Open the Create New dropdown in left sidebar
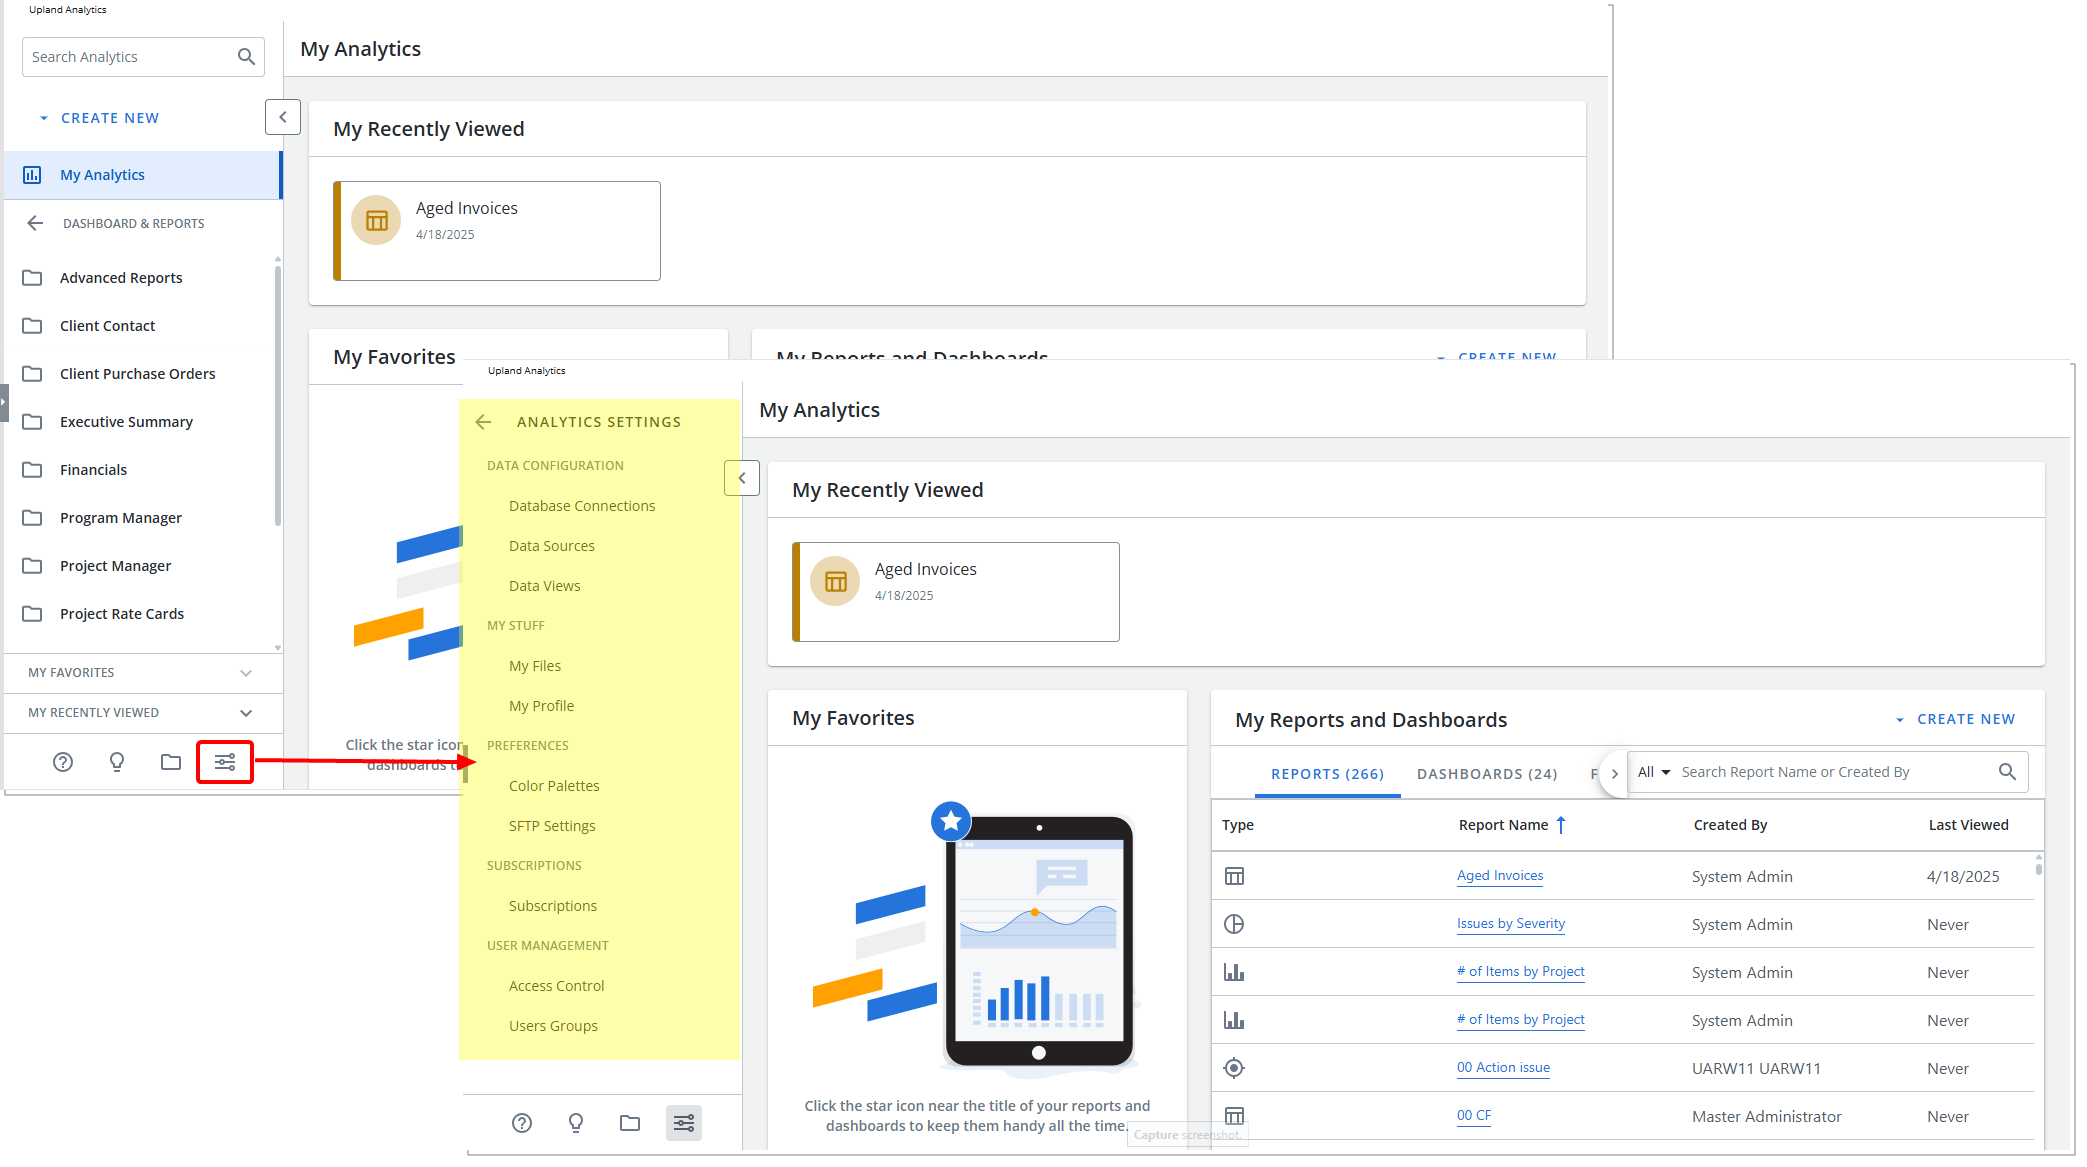Viewport: 2087px width, 1167px height. [x=100, y=118]
